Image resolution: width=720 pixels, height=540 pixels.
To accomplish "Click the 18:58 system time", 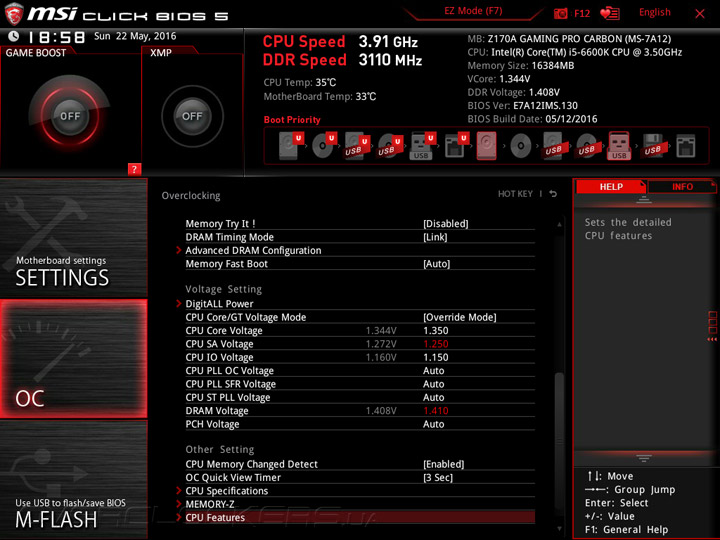I will (x=56, y=37).
